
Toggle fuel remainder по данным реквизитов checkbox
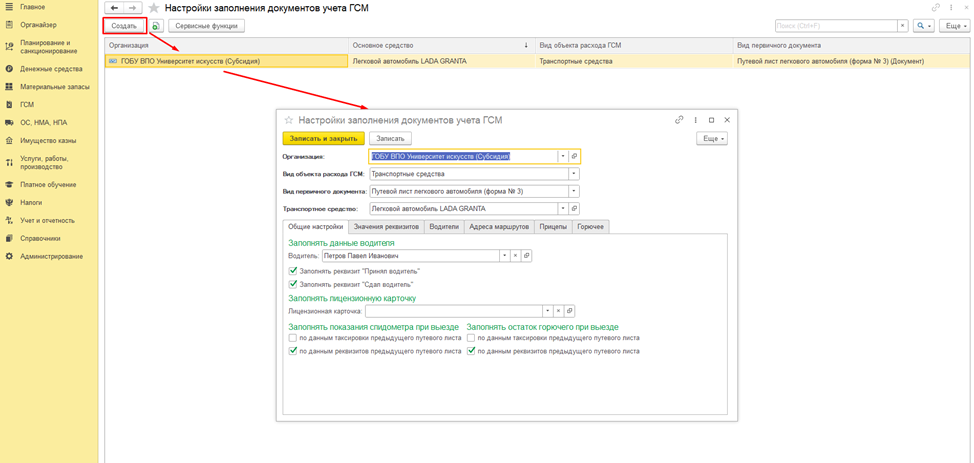pyautogui.click(x=471, y=351)
